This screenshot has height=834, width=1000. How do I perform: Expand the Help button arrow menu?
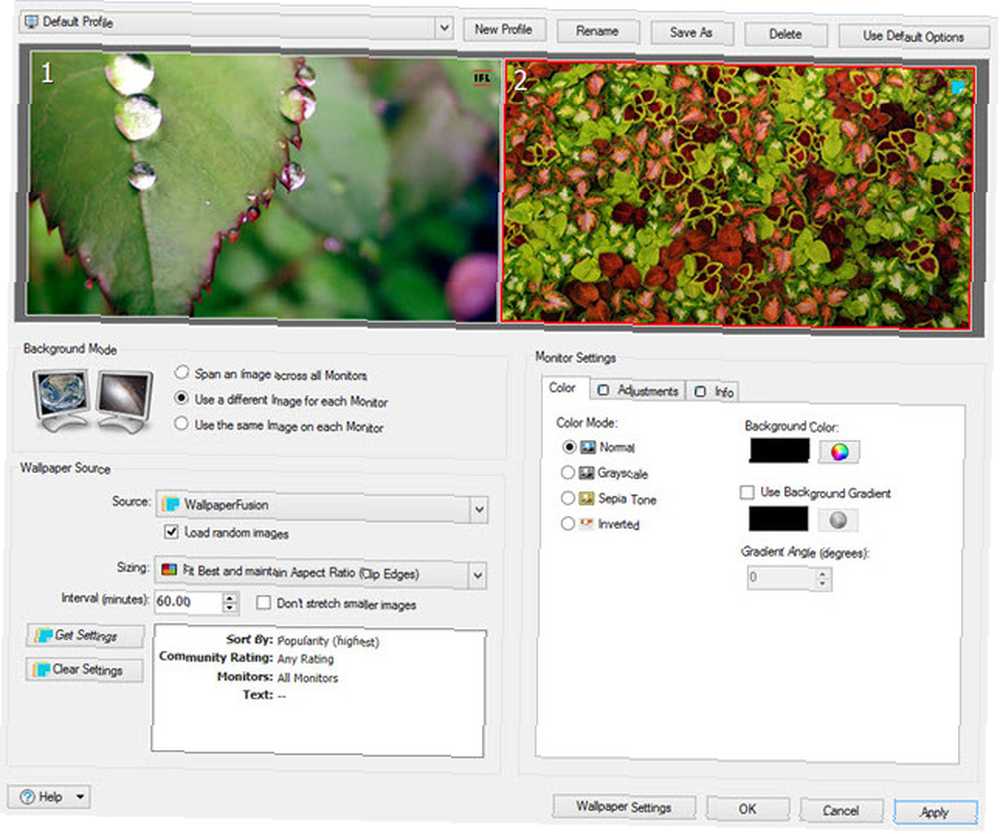(80, 796)
